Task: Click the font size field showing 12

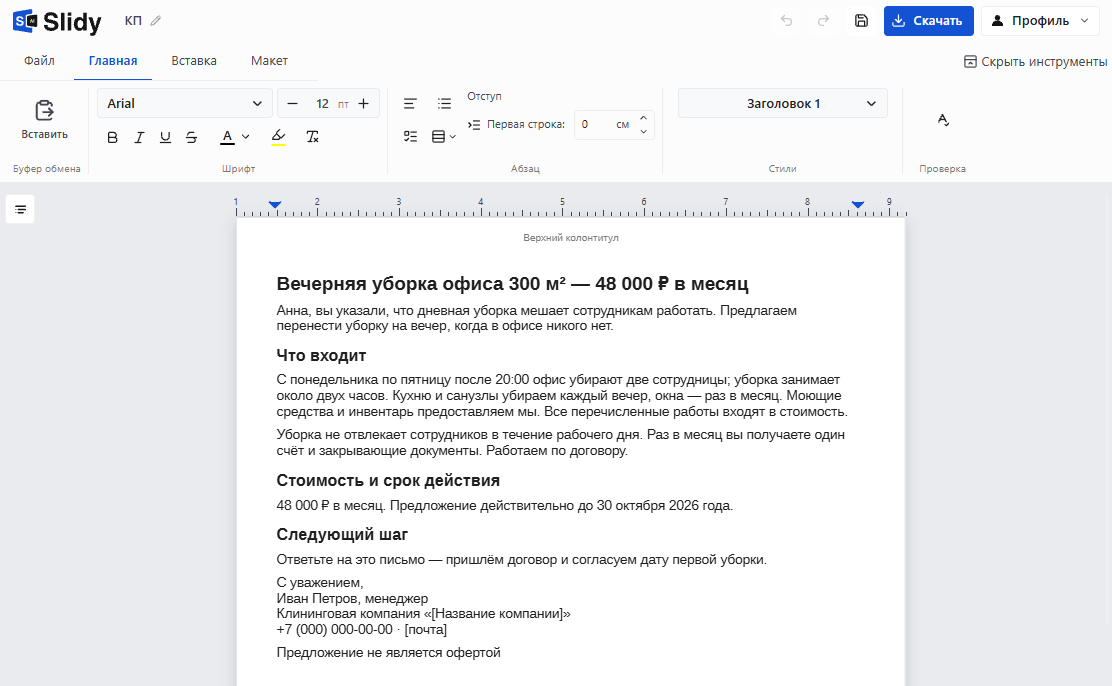Action: click(322, 104)
